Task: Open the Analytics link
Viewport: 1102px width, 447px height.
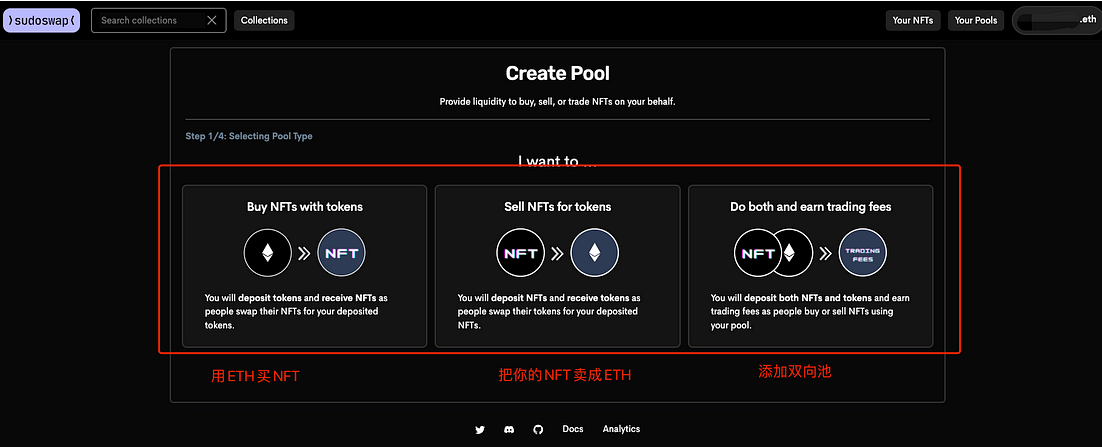Action: 621,429
